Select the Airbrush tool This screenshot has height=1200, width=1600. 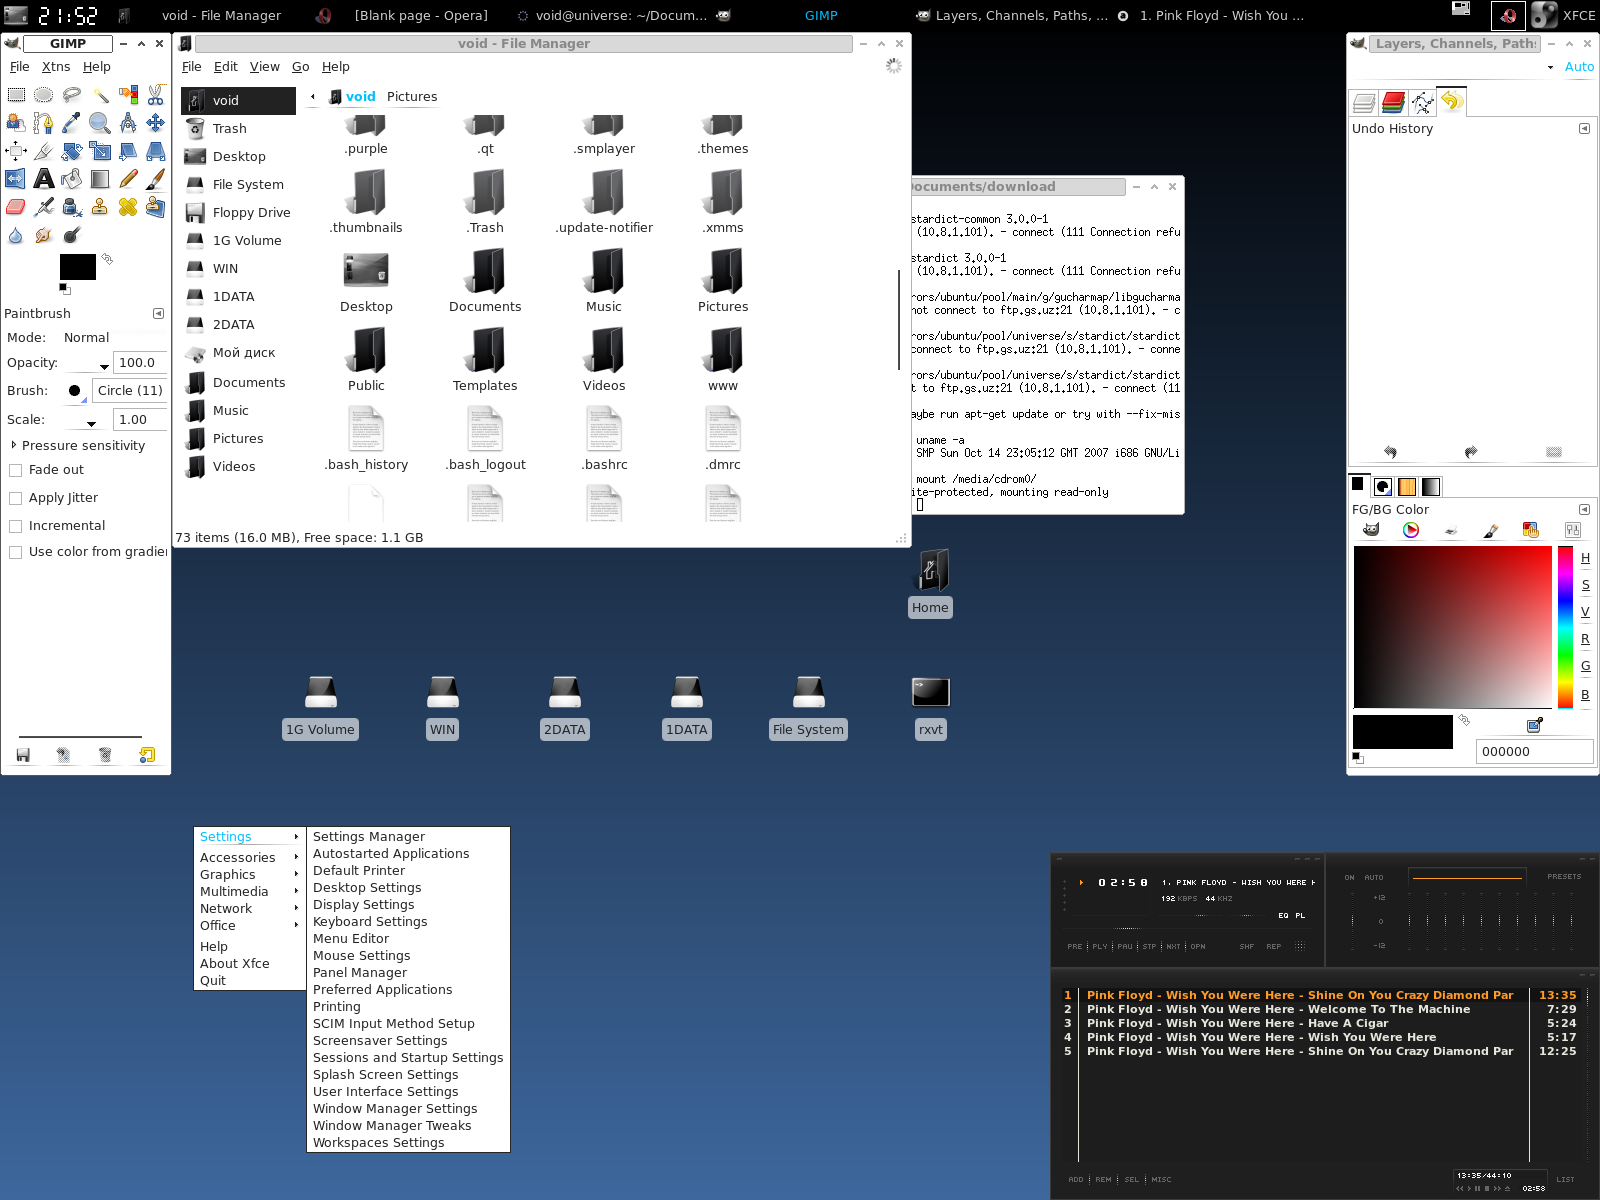[44, 207]
